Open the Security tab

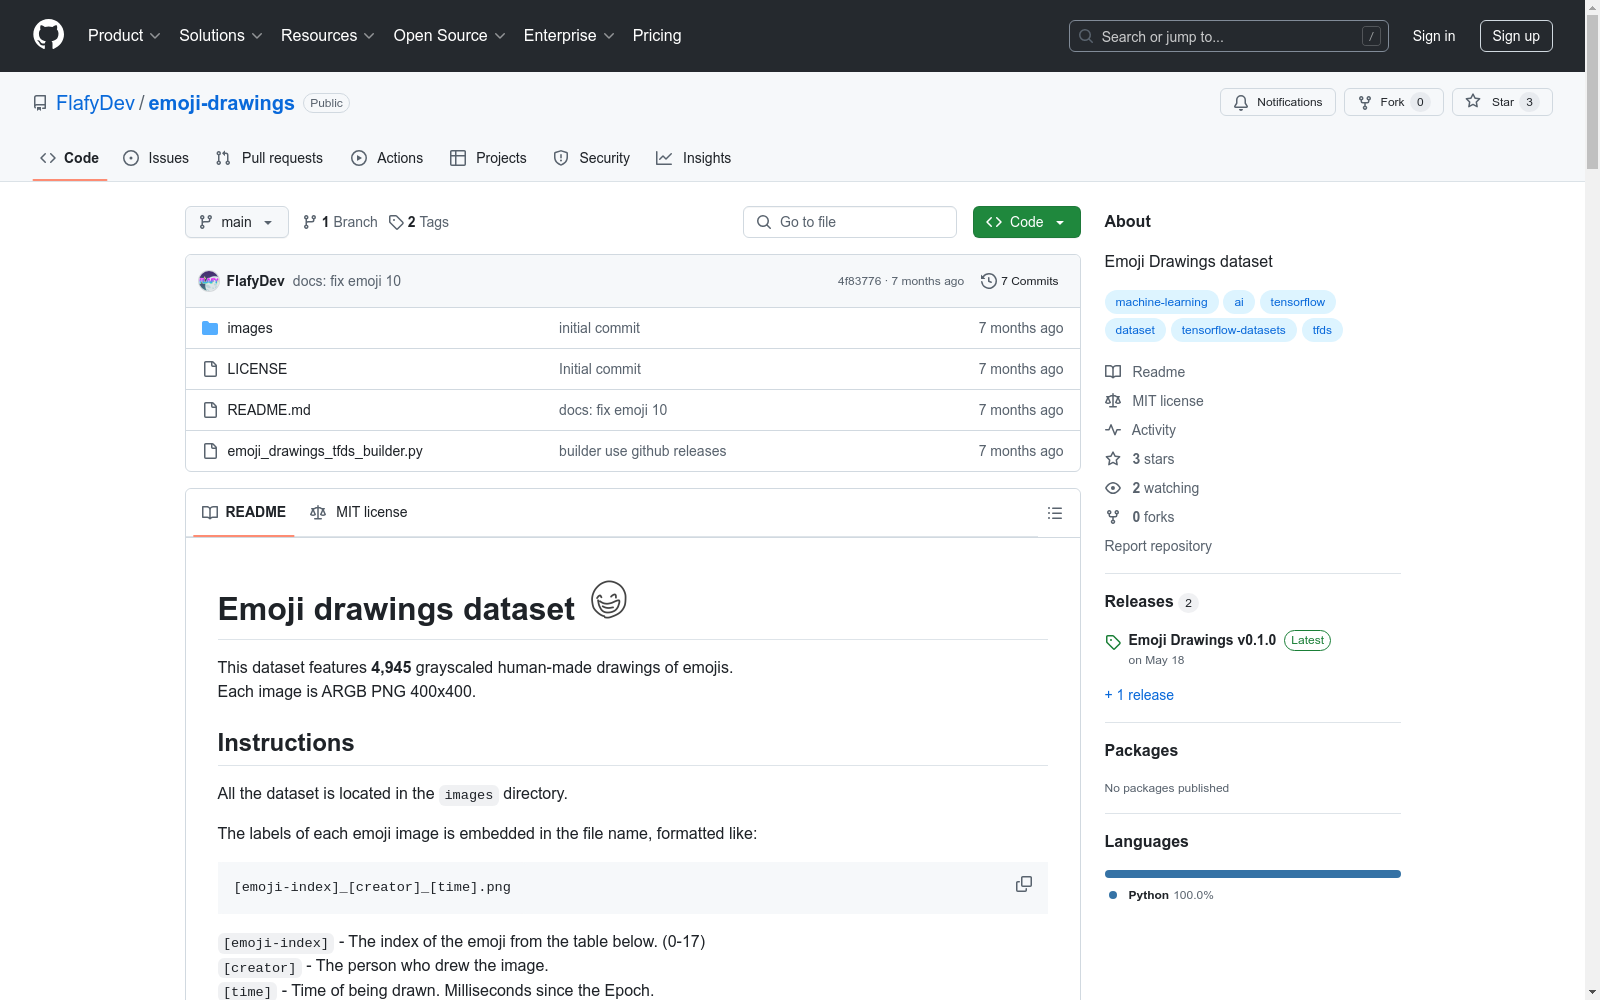pyautogui.click(x=592, y=158)
